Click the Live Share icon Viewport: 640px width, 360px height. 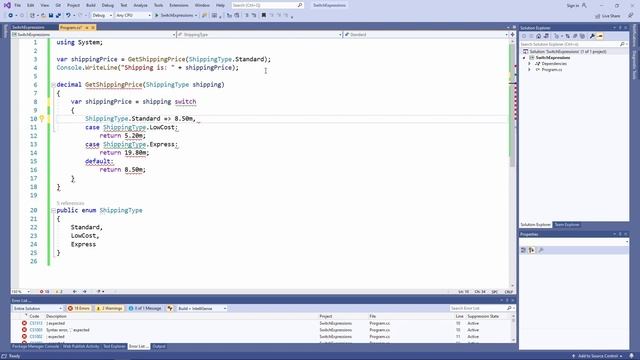[598, 16]
